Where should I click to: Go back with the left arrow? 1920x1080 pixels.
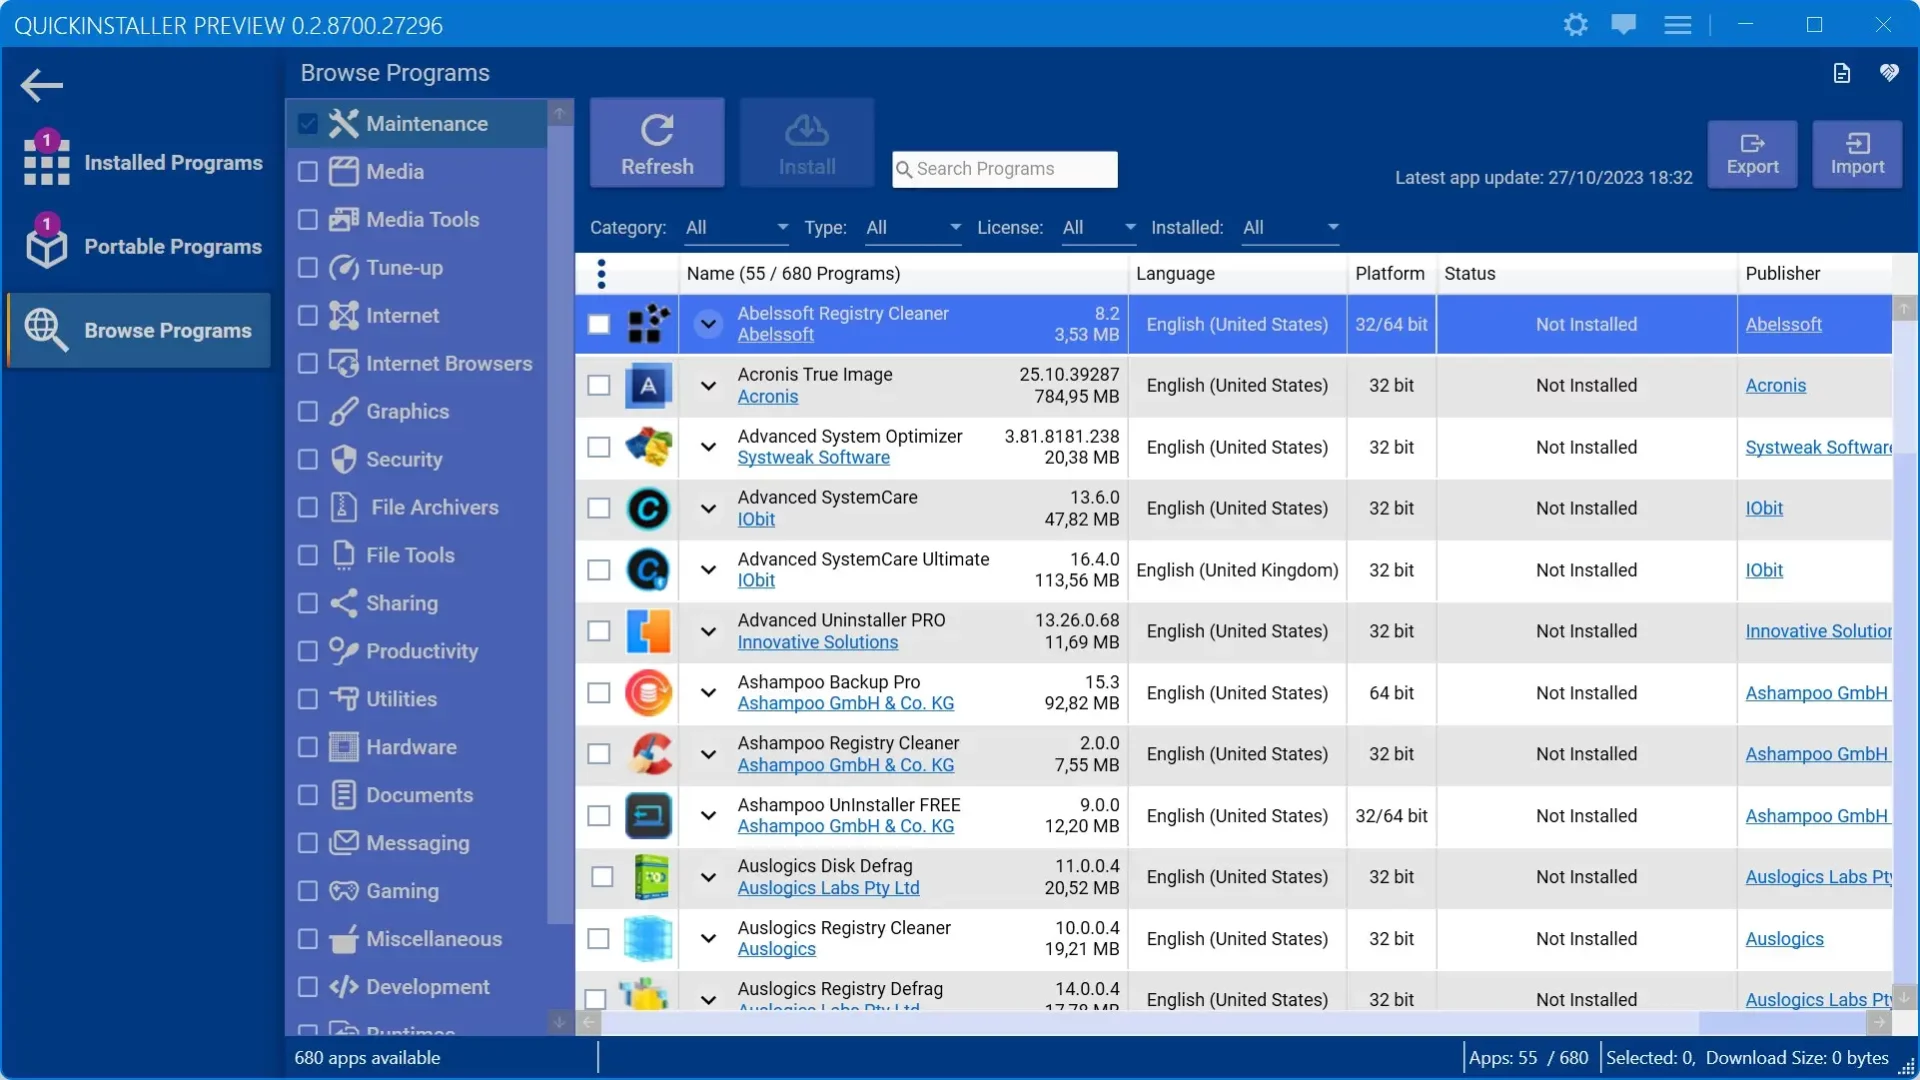(x=42, y=85)
